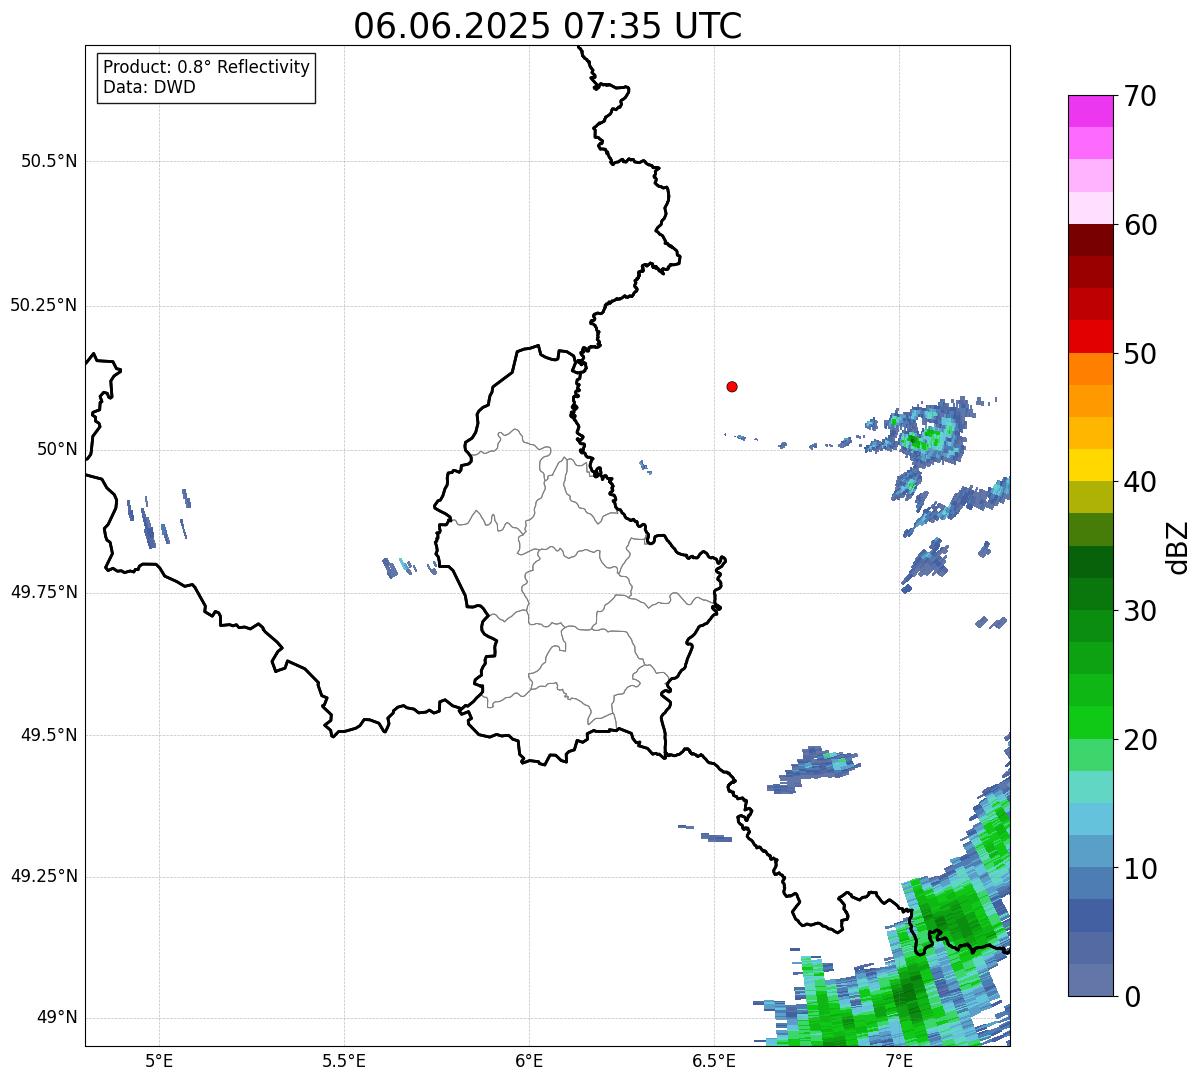The height and width of the screenshot is (1081, 1202).
Task: Click the latitude label "49.75°N"
Action: 44,592
